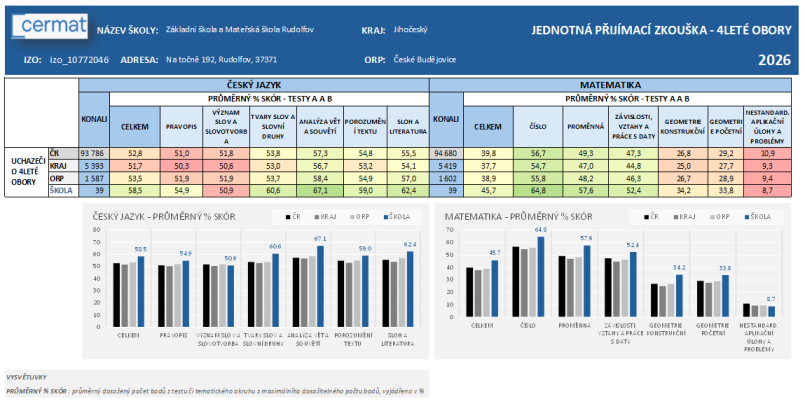Click the KRAJ cell value 25,0
The height and width of the screenshot is (406, 805).
coord(683,166)
